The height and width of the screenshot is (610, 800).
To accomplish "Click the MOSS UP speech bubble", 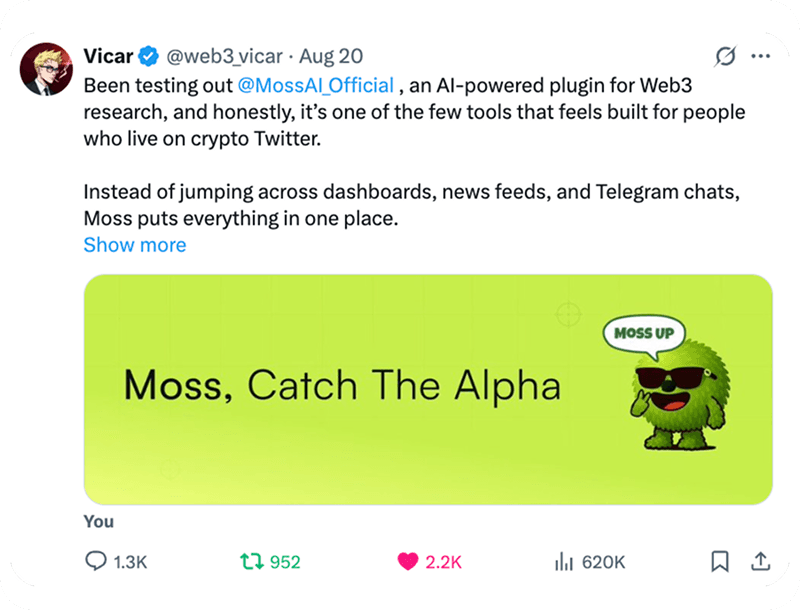I will coord(643,333).
